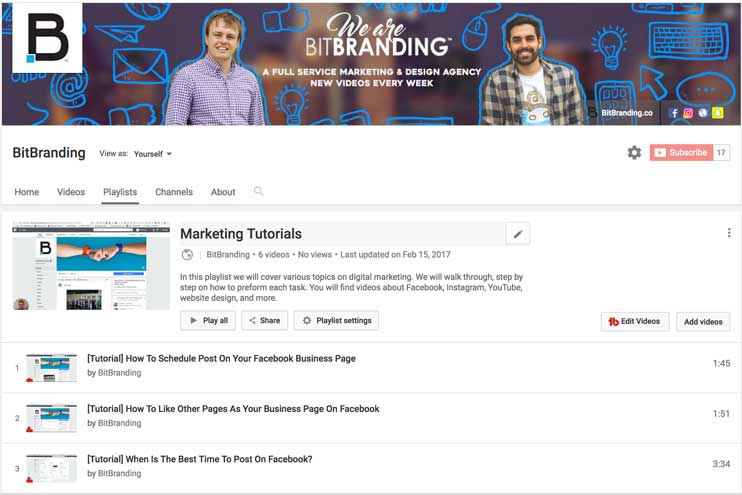Click the Subscribe button
The width and height of the screenshot is (742, 495).
tap(681, 152)
